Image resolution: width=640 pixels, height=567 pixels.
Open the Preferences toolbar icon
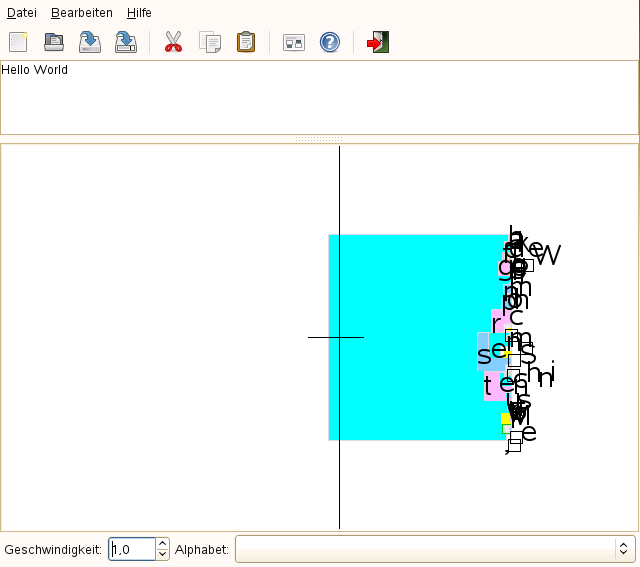(294, 42)
